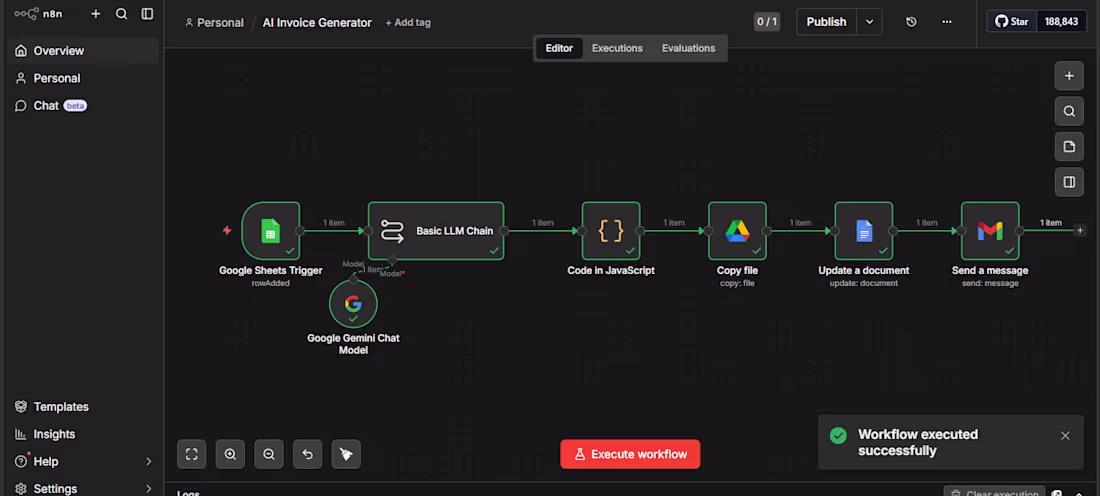Image resolution: width=1100 pixels, height=496 pixels.
Task: Click the Model connector diamond on LLM Chain
Action: point(392,260)
